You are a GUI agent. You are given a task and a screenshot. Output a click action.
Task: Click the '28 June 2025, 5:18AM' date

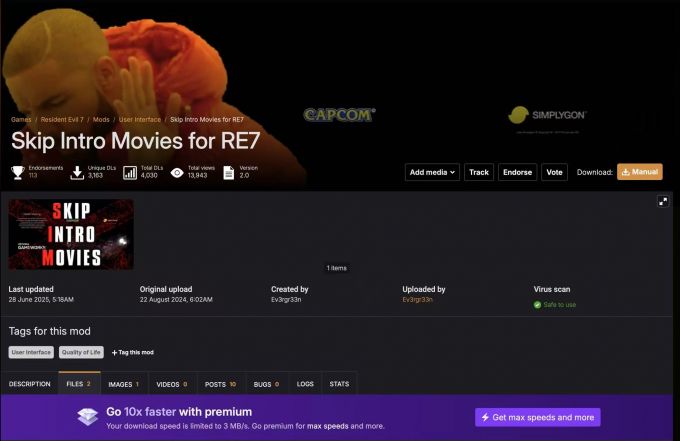click(x=41, y=300)
